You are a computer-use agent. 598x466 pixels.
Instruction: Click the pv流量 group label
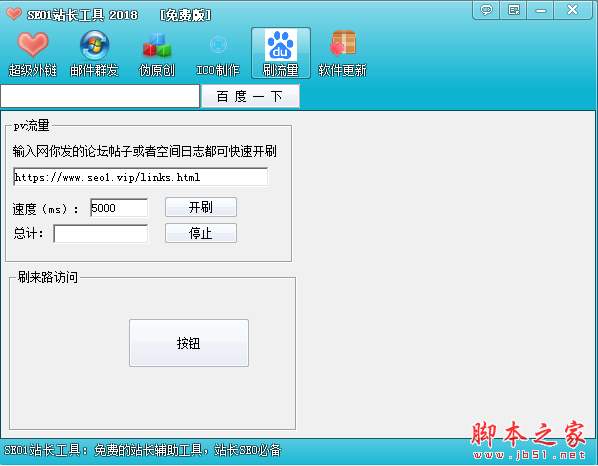coord(31,125)
